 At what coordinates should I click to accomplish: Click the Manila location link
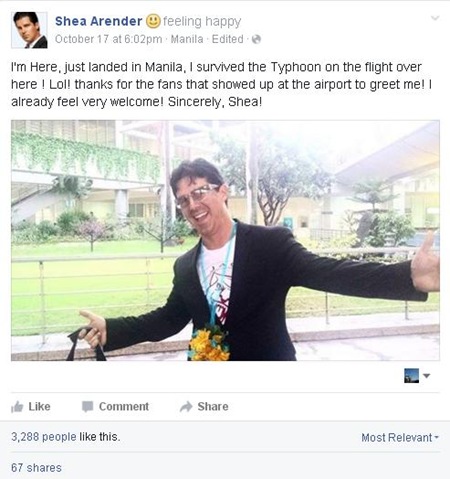tap(187, 39)
